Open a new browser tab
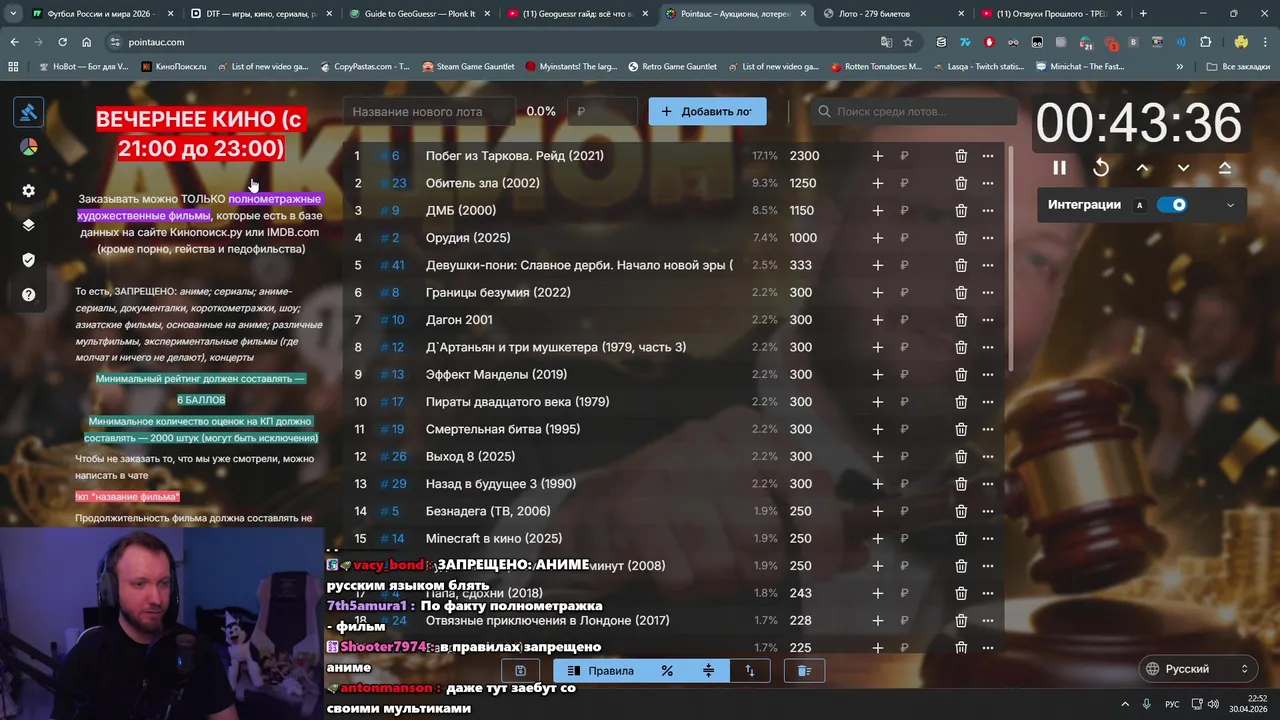Screen dimensions: 1280x720 coord(1143,14)
